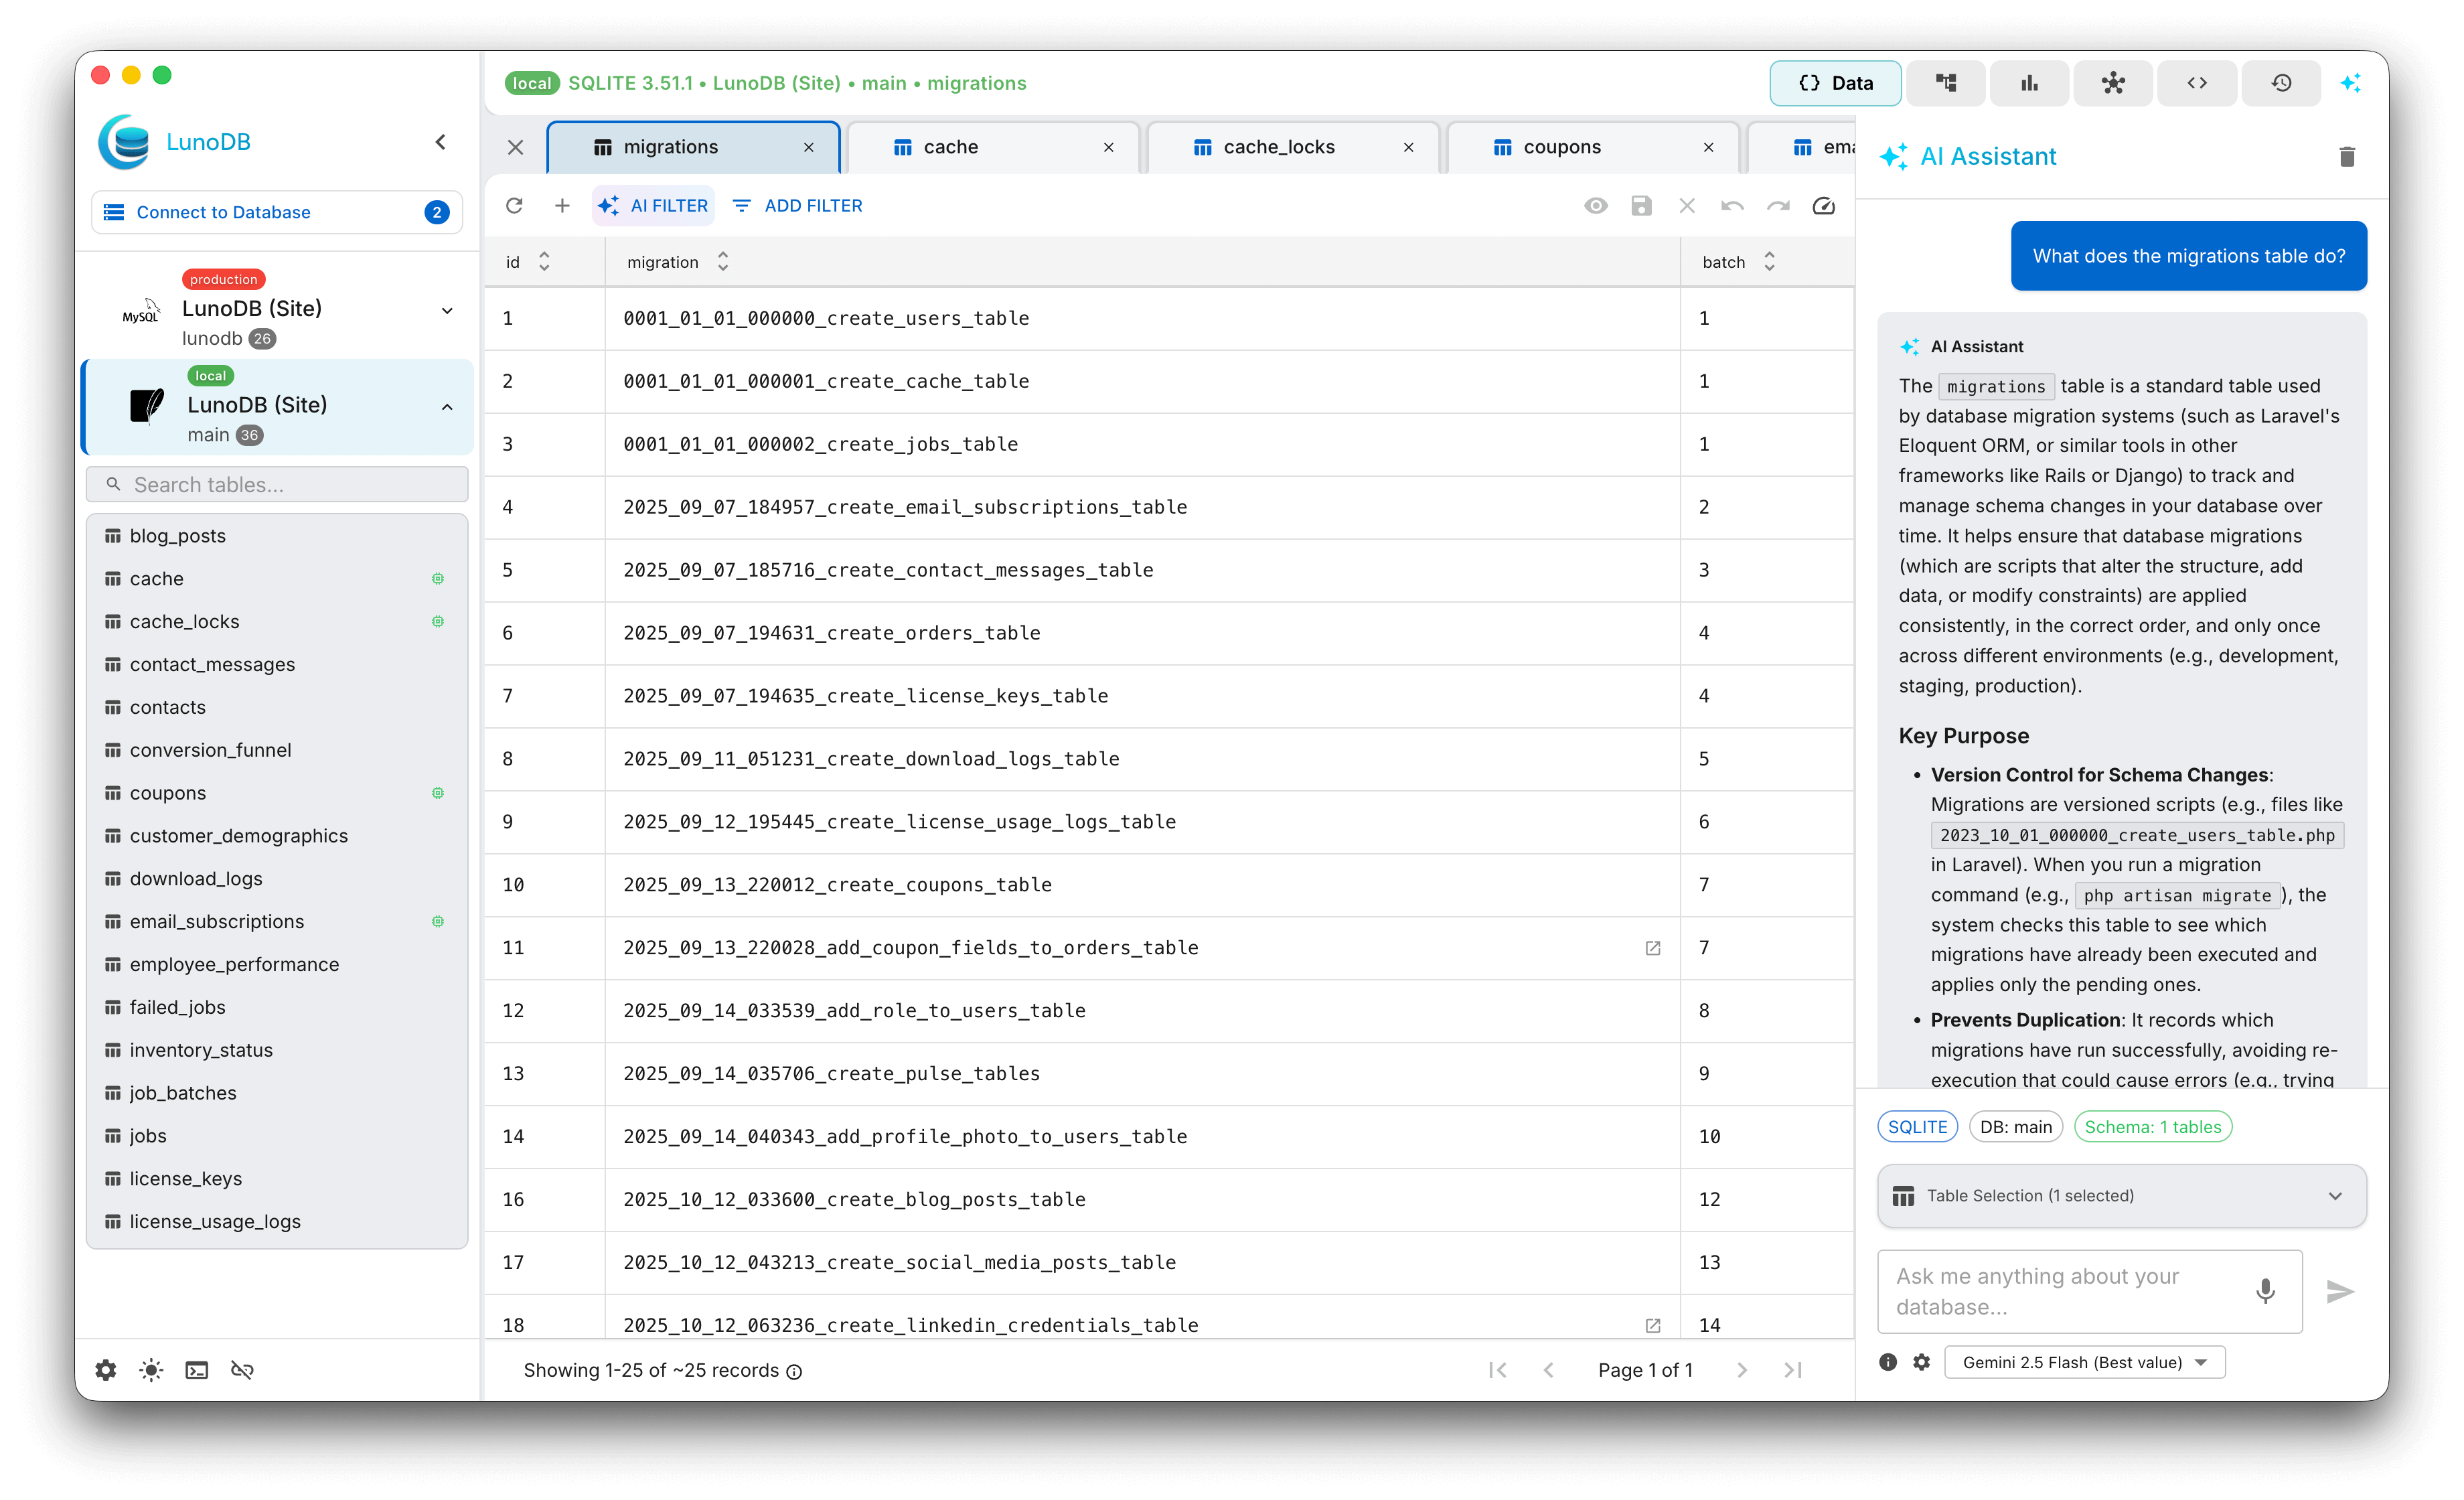
Task: Open the query history view
Action: point(2281,83)
